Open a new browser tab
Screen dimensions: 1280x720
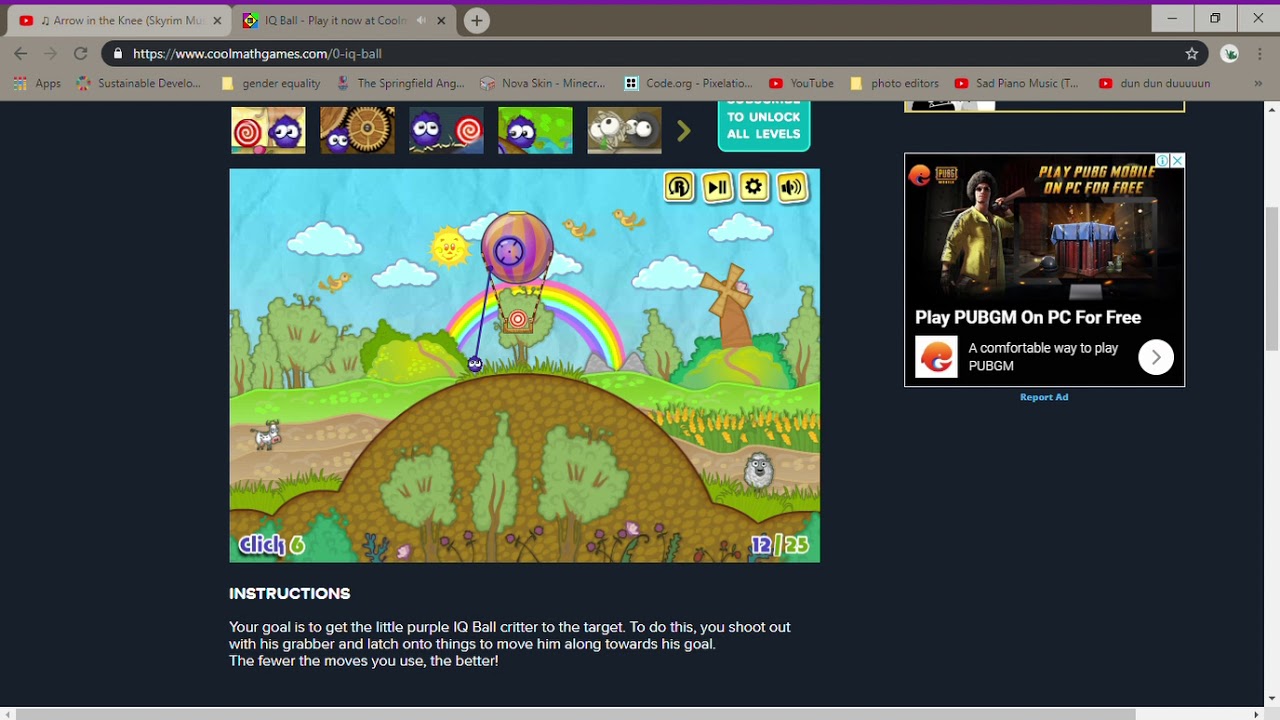pyautogui.click(x=477, y=20)
